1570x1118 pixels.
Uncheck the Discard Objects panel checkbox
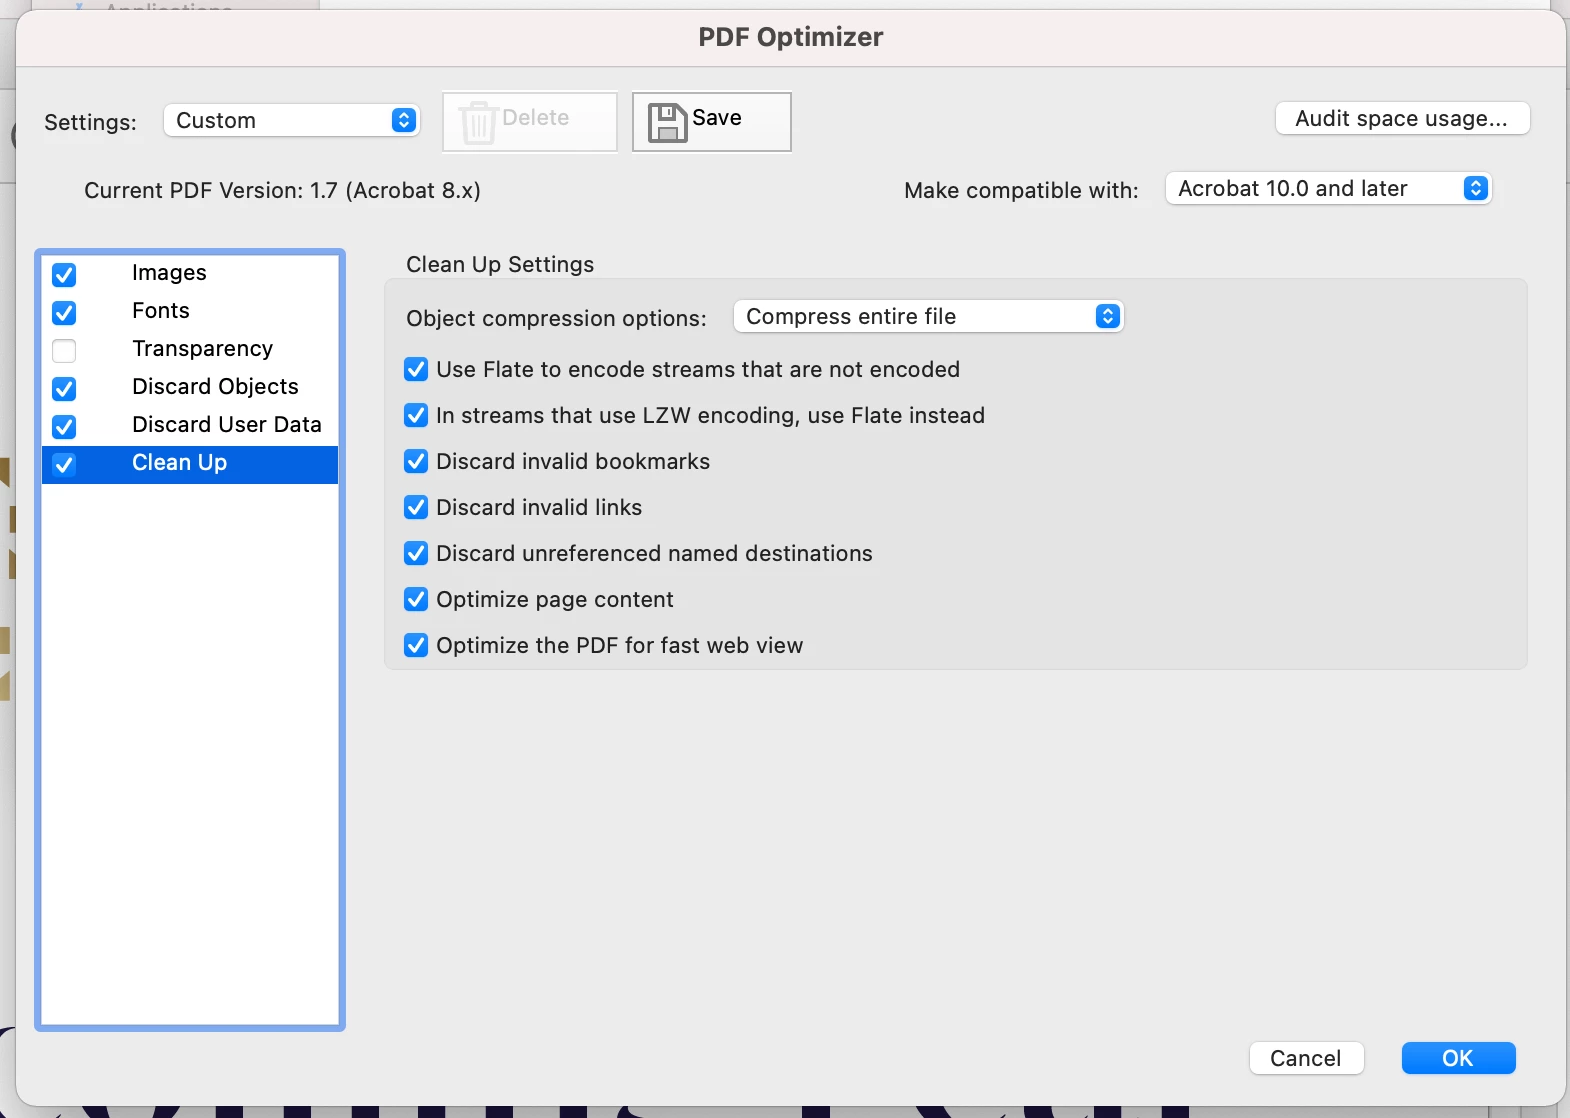coord(64,388)
